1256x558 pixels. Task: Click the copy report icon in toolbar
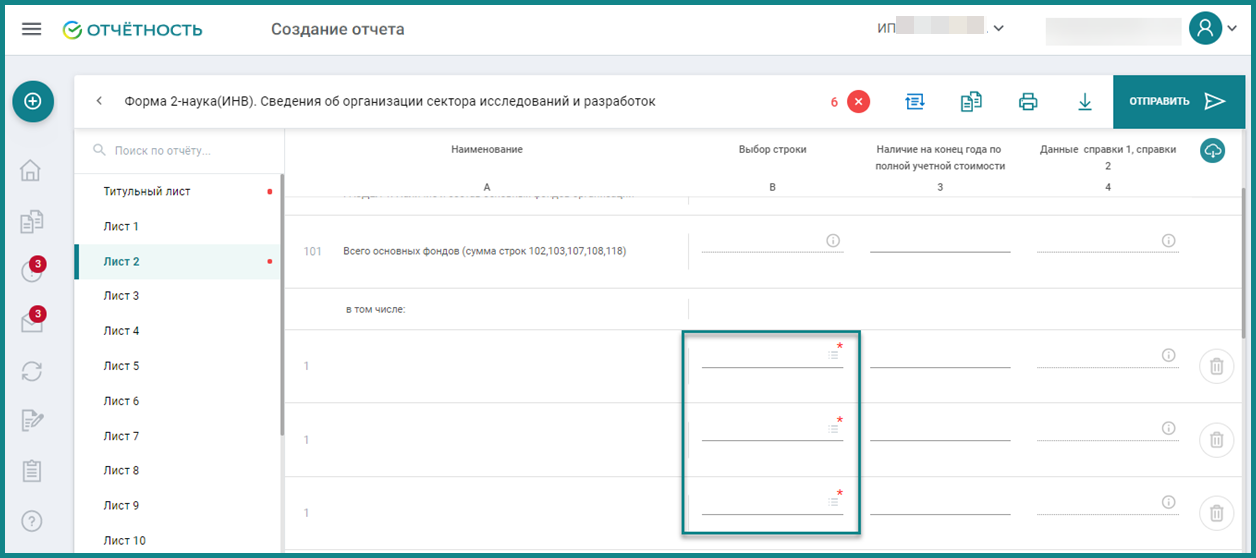pyautogui.click(x=971, y=101)
